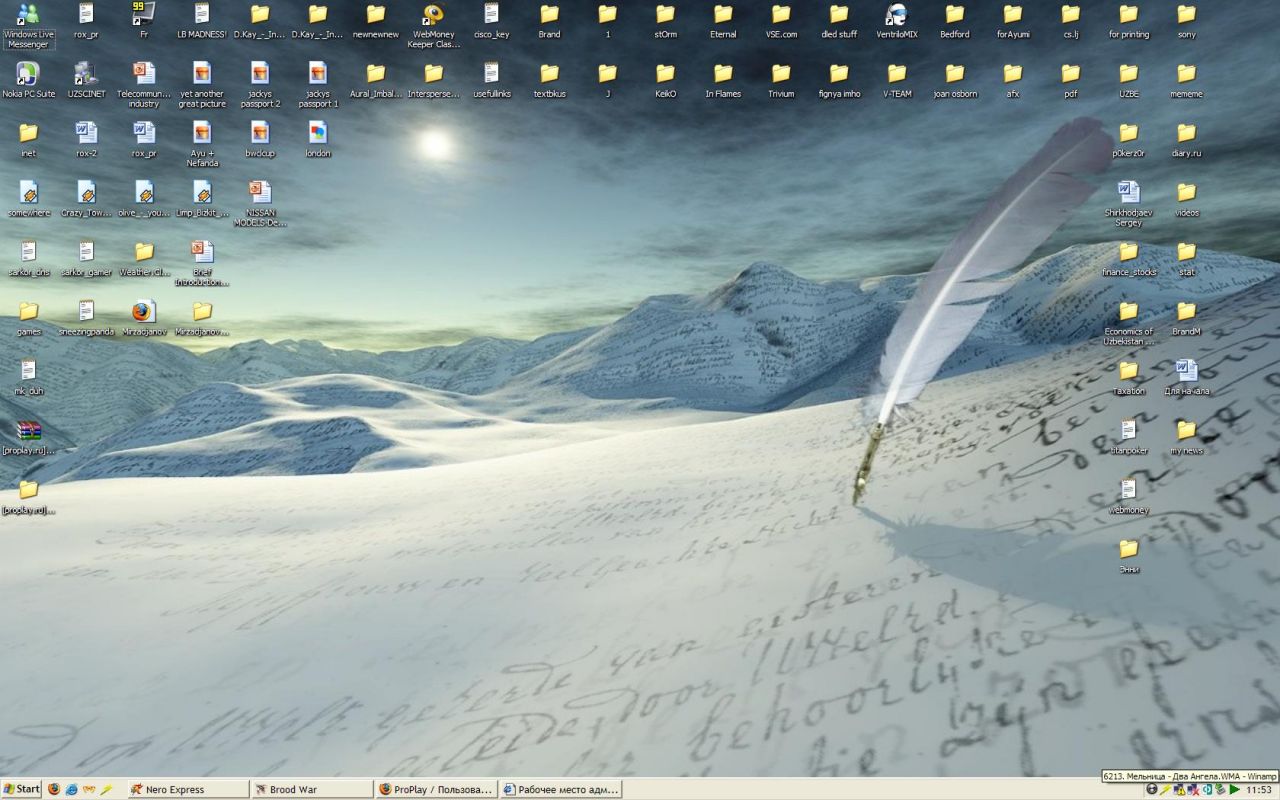1280x800 pixels.
Task: Select the Shirkhodjaev Sergey Word document
Action: pyautogui.click(x=1128, y=192)
